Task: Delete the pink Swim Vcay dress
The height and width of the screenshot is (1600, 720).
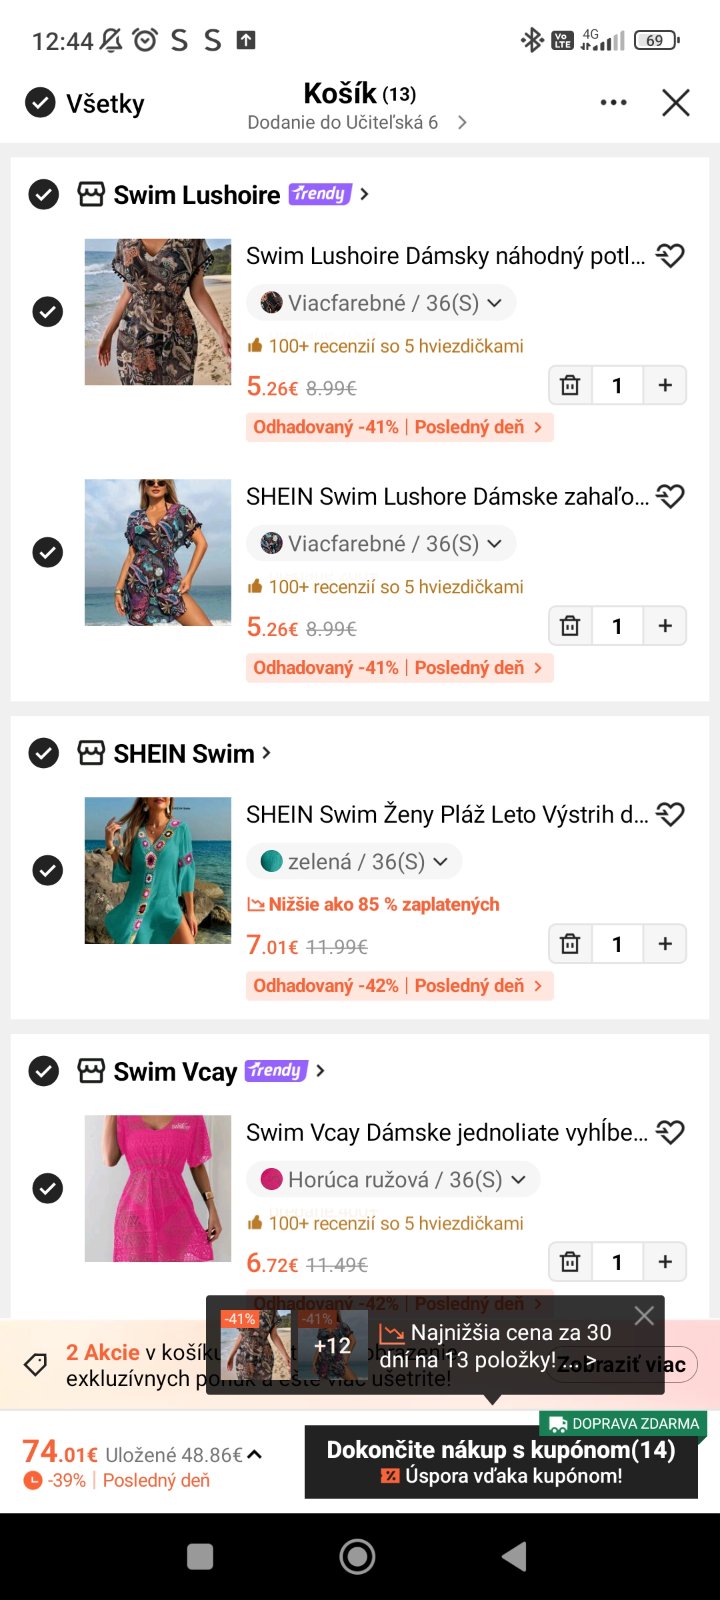Action: pyautogui.click(x=570, y=1262)
